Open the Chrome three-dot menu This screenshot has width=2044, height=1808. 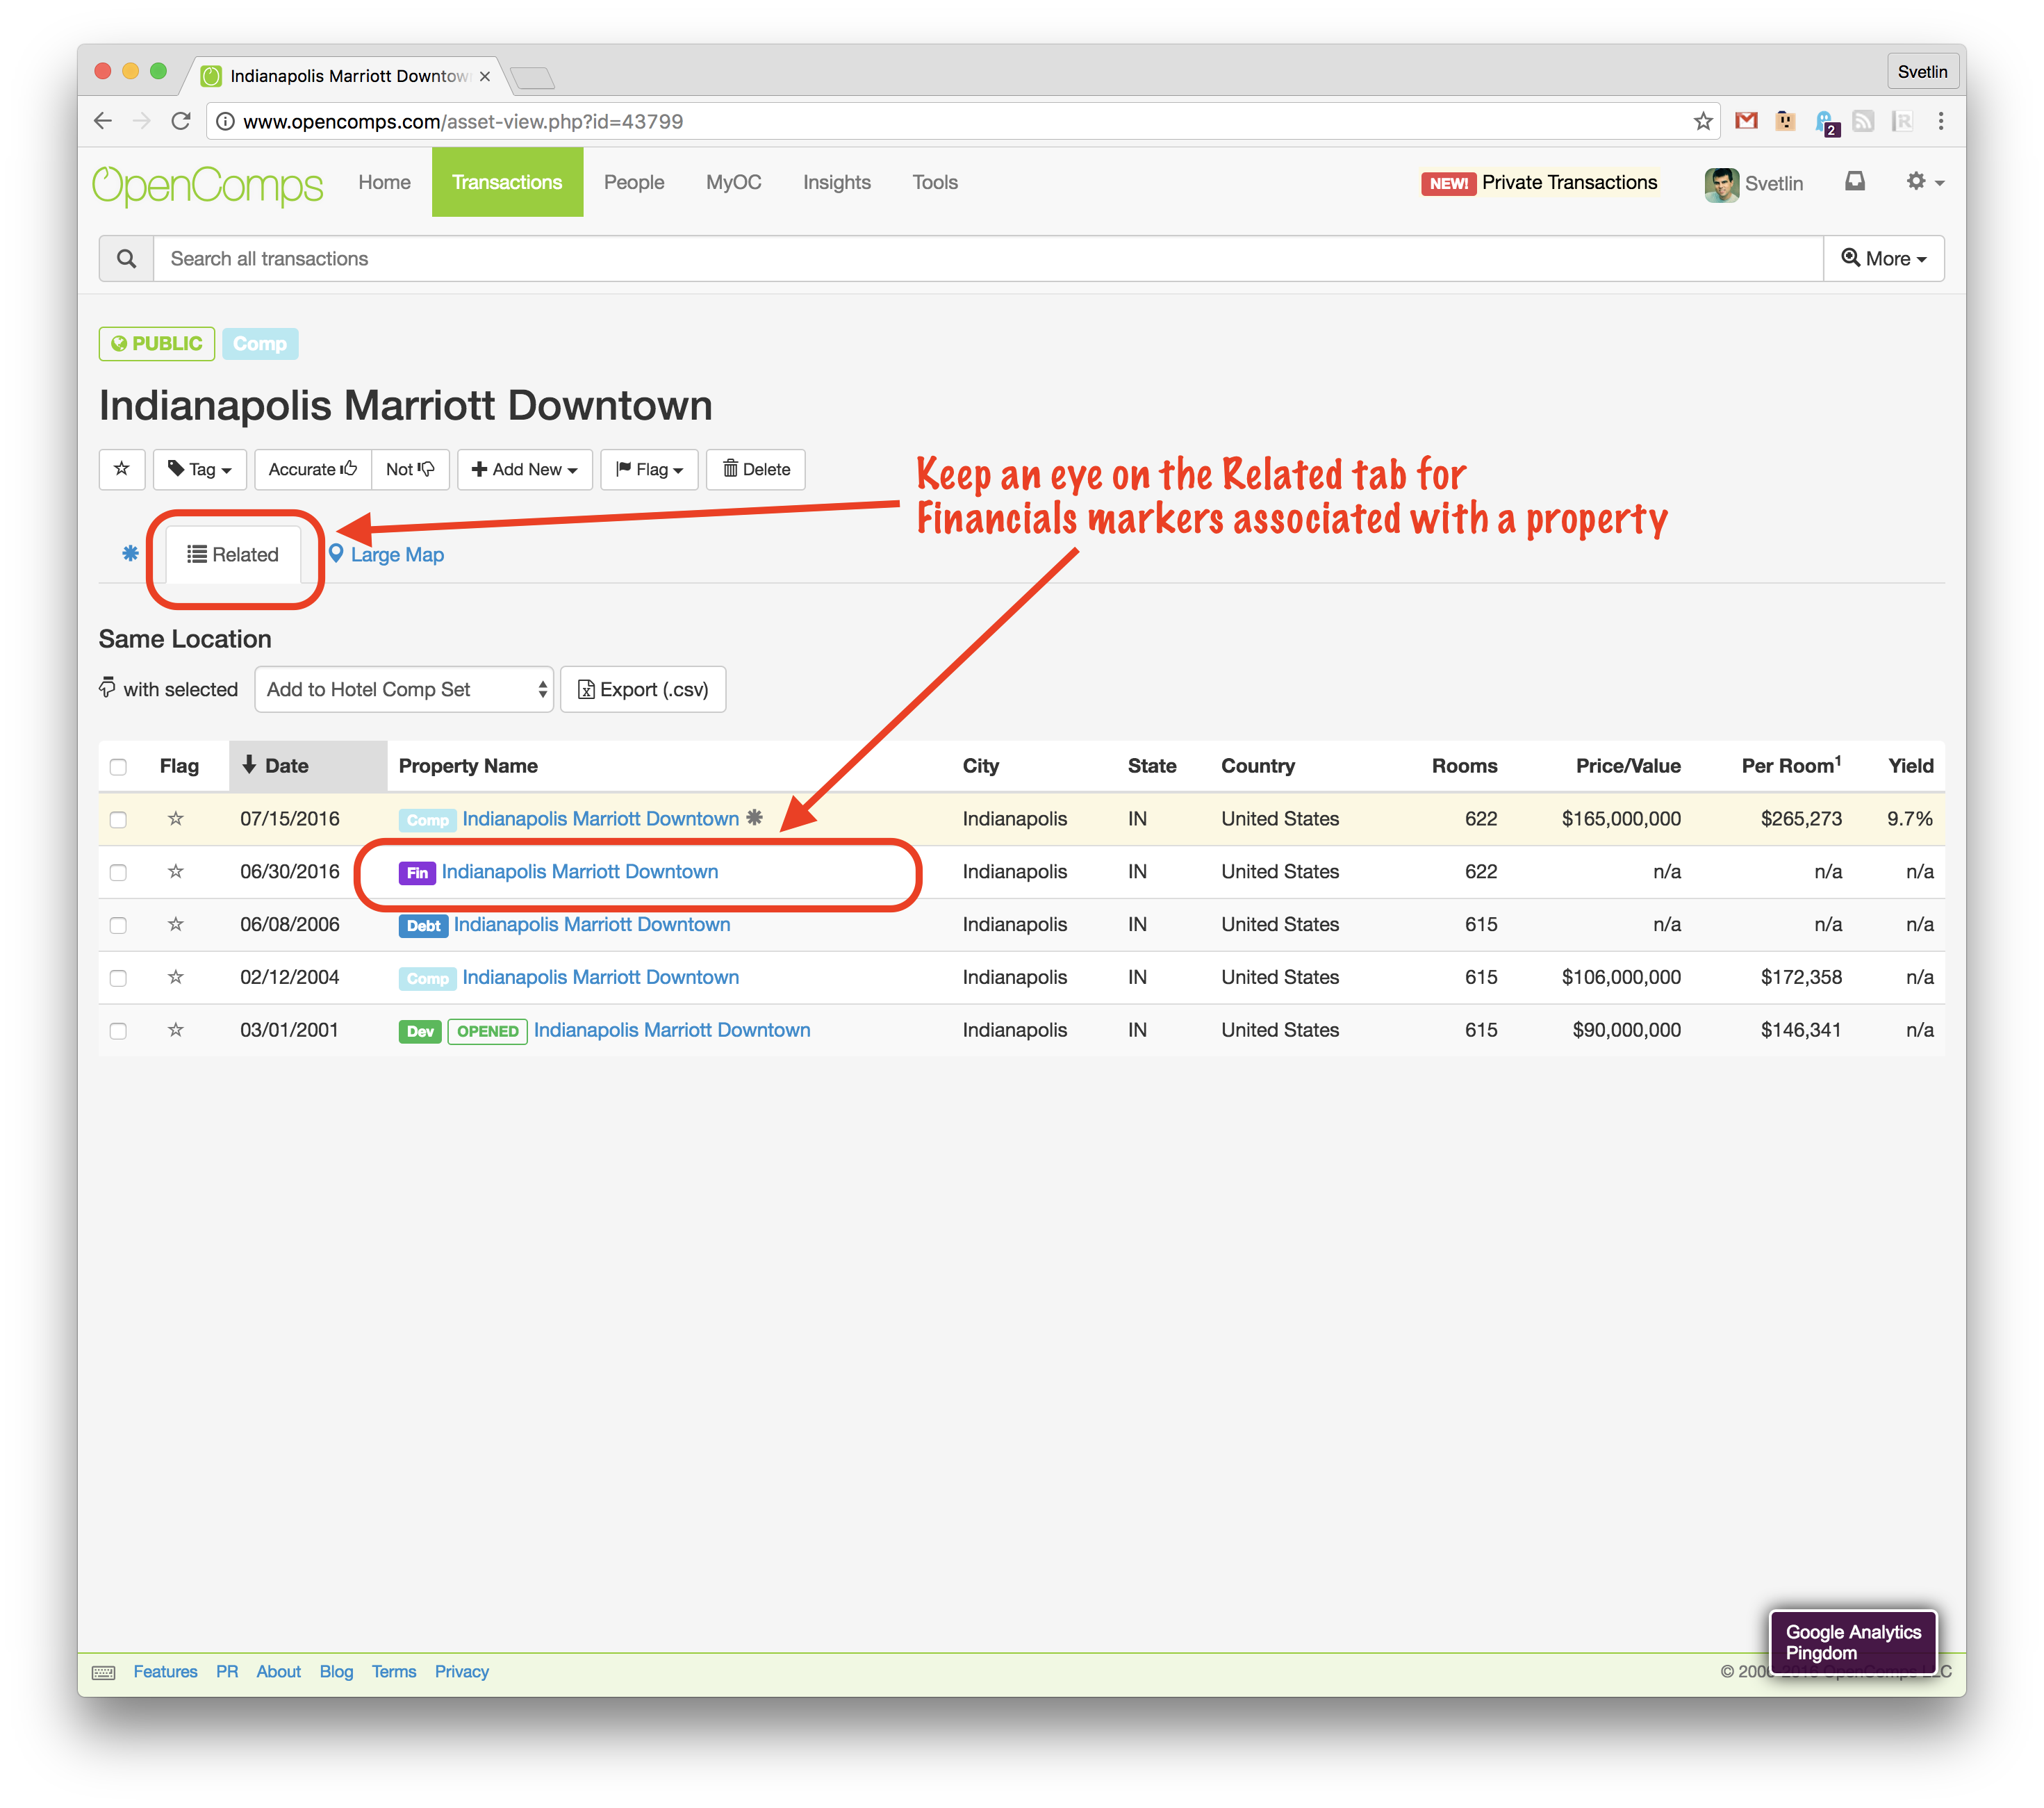click(1940, 121)
